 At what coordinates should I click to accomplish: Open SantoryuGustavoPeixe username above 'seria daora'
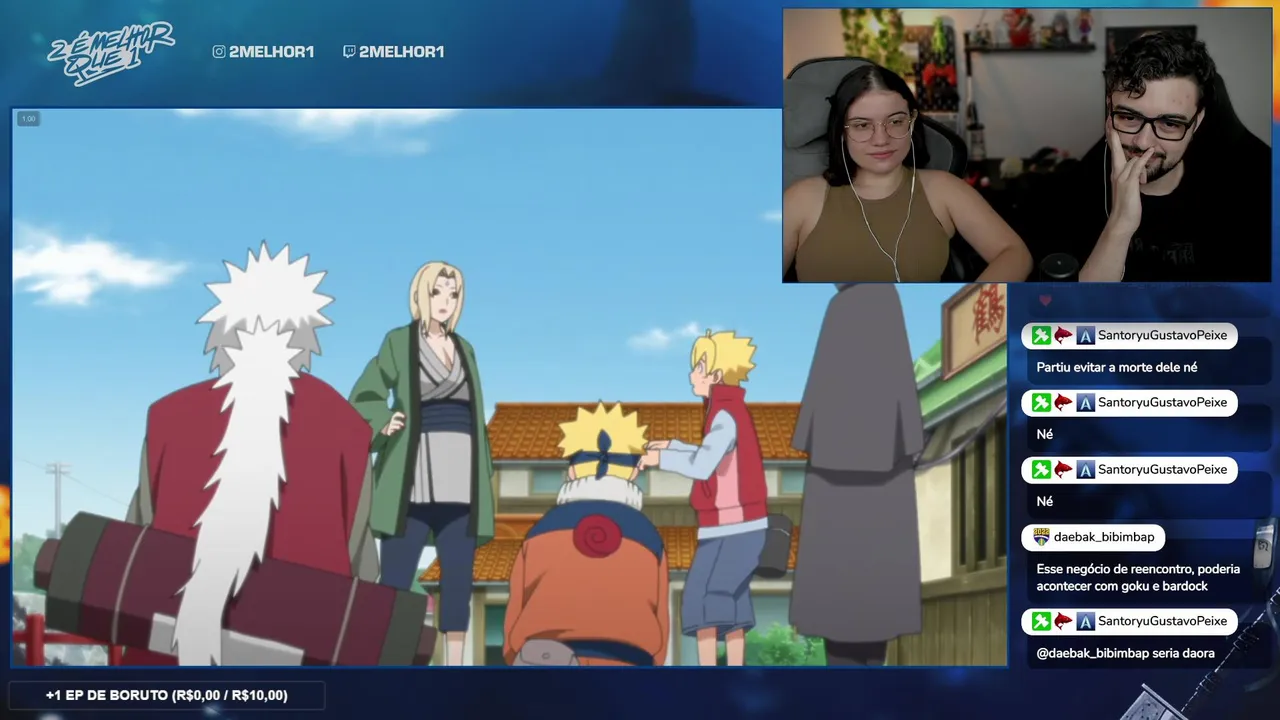pyautogui.click(x=1162, y=622)
